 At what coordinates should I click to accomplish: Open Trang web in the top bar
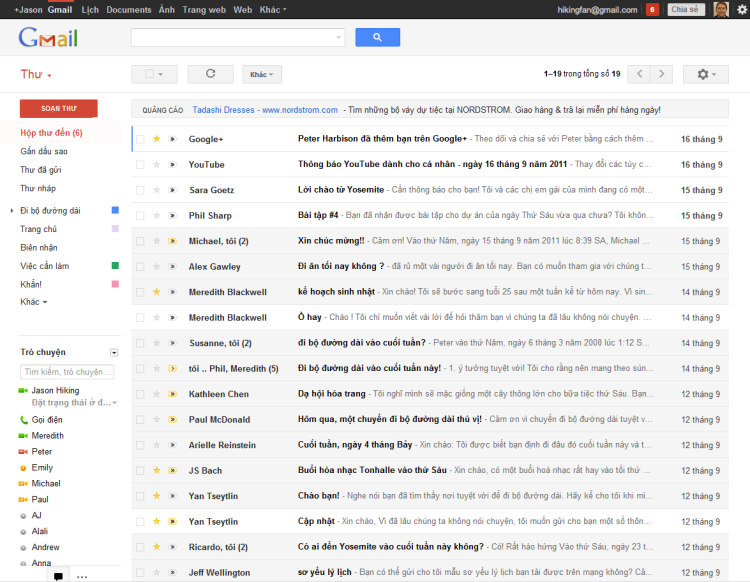tap(204, 10)
